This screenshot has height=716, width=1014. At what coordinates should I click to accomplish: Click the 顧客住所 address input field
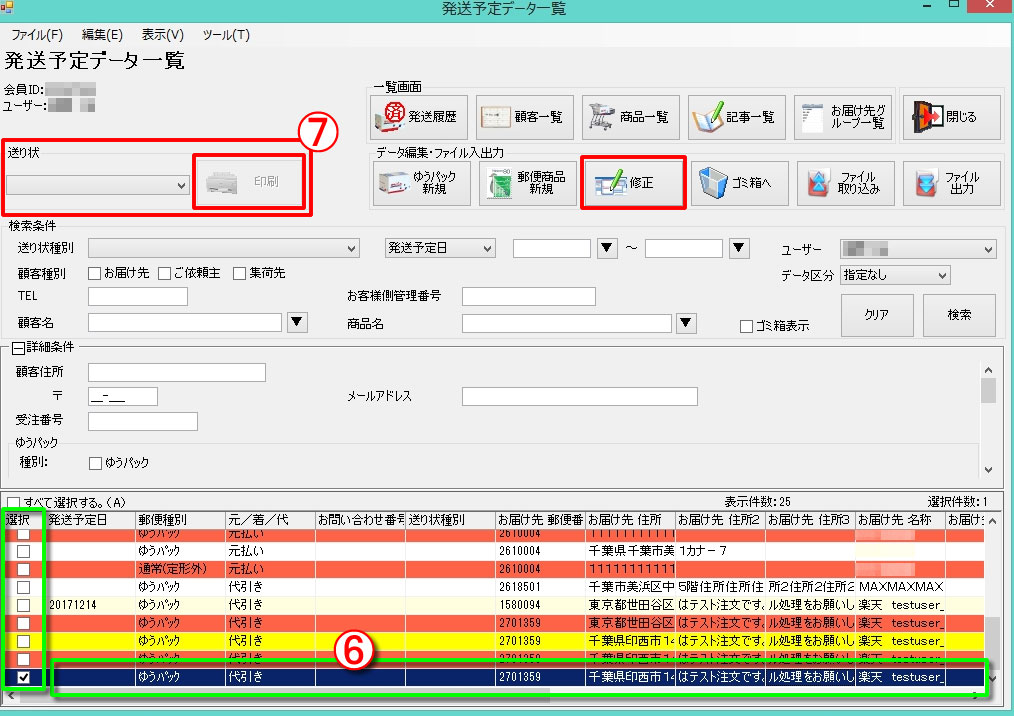[176, 372]
